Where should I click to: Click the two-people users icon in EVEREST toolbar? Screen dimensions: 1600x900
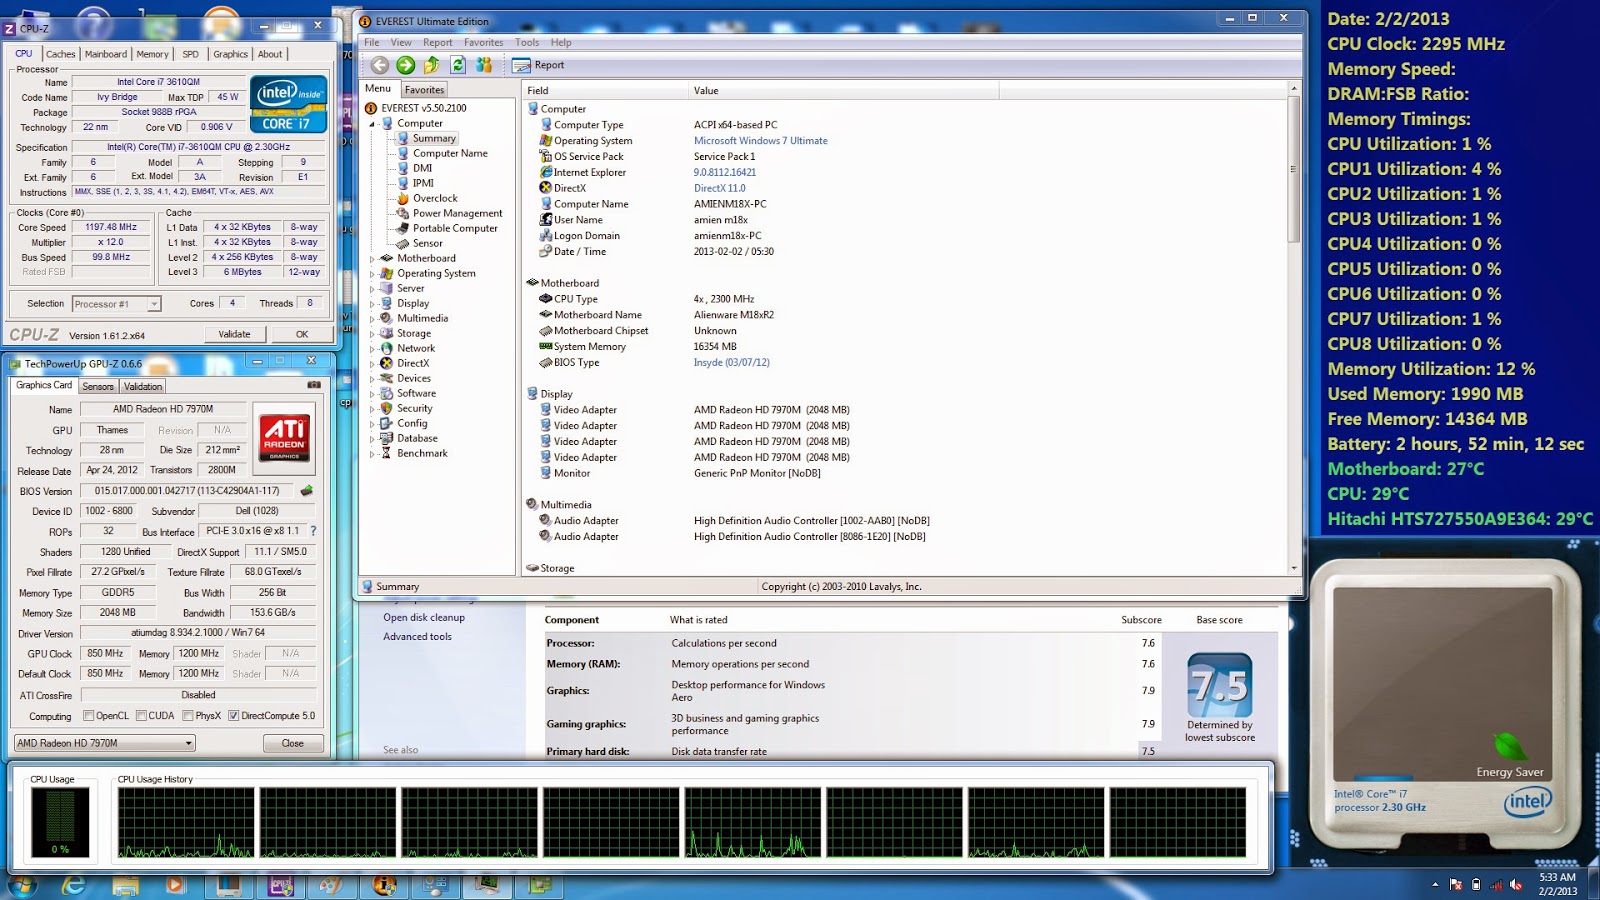click(484, 65)
